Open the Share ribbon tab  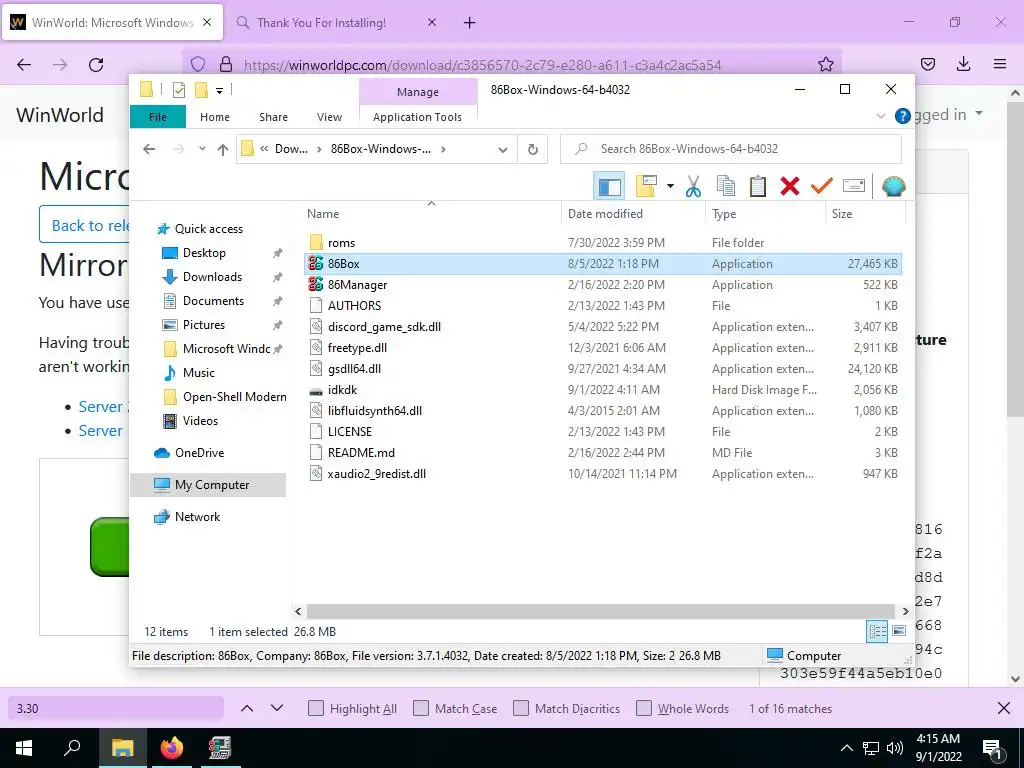pos(273,117)
